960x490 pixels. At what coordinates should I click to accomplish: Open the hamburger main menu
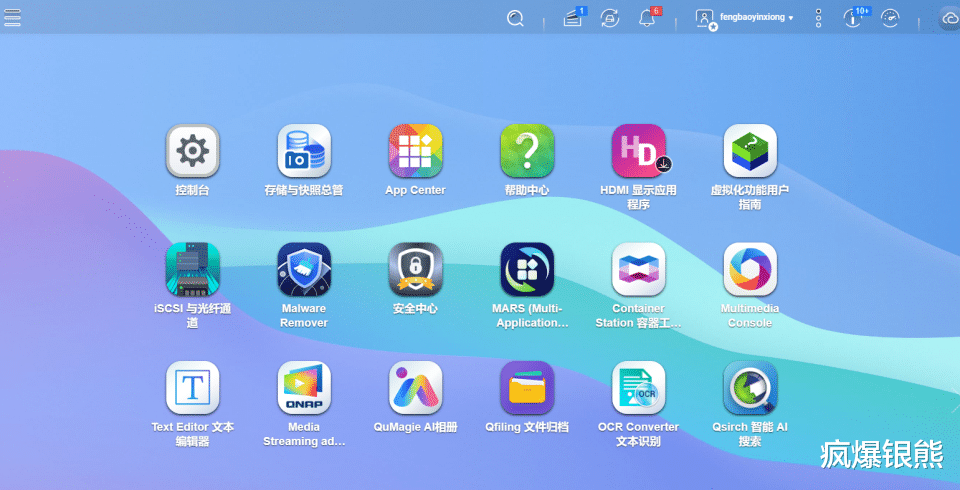tap(12, 17)
